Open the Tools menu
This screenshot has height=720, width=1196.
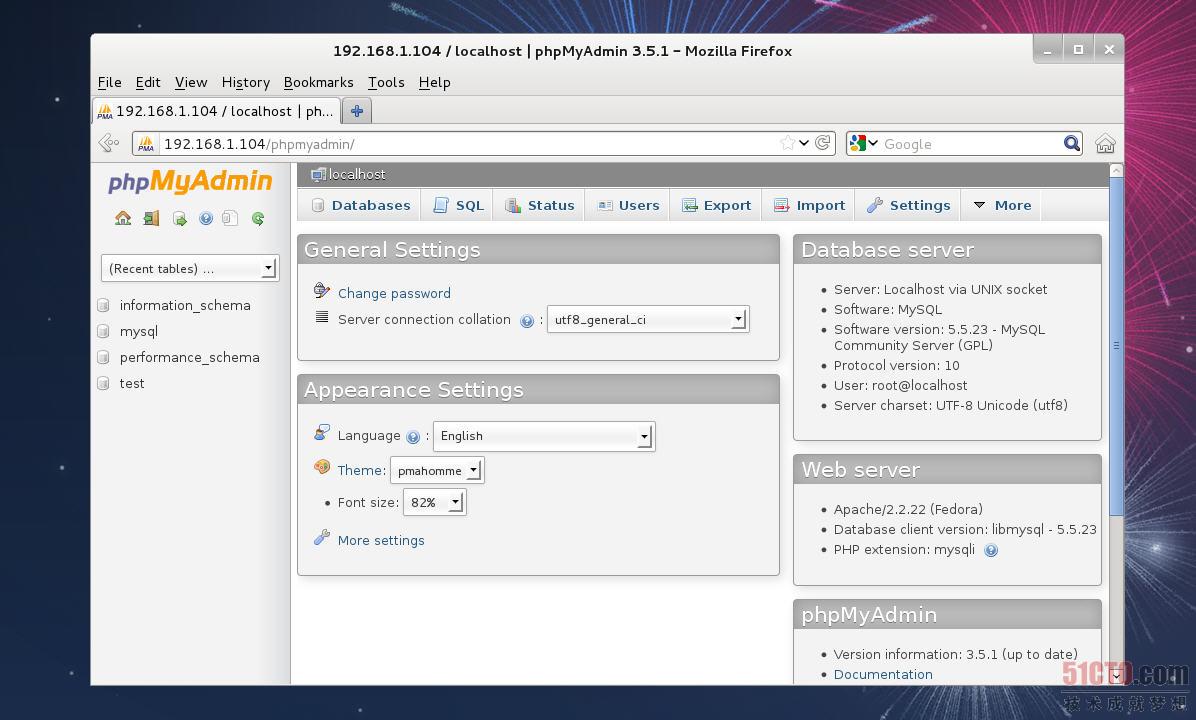386,82
